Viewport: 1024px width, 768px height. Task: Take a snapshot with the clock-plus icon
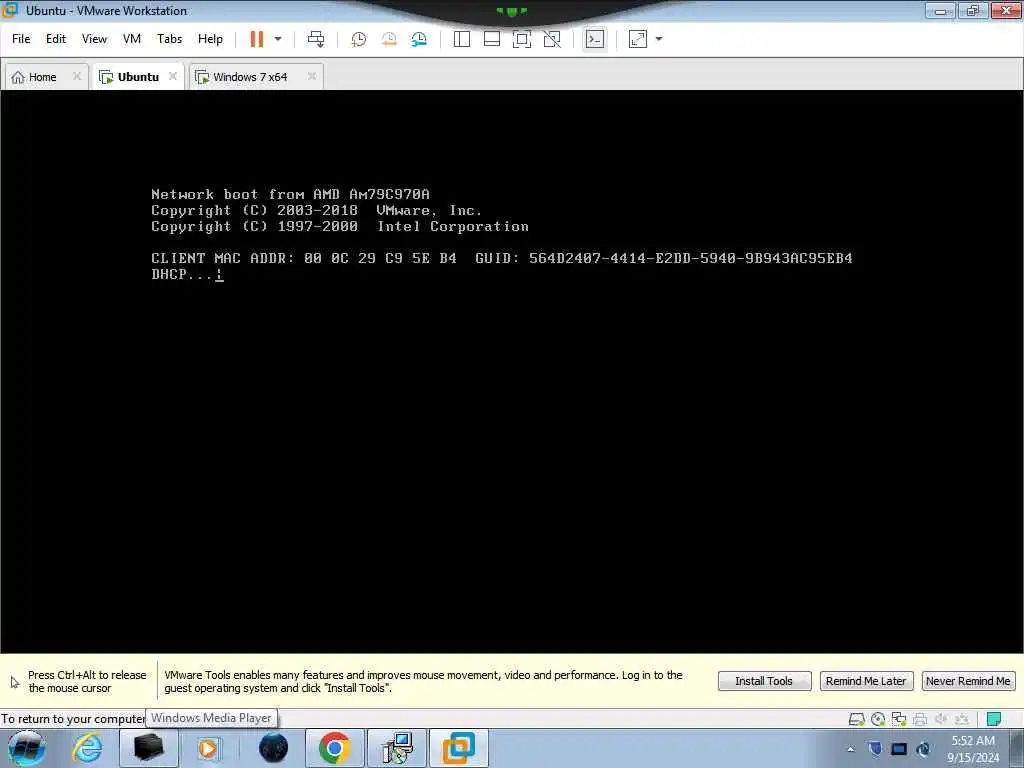[x=359, y=39]
